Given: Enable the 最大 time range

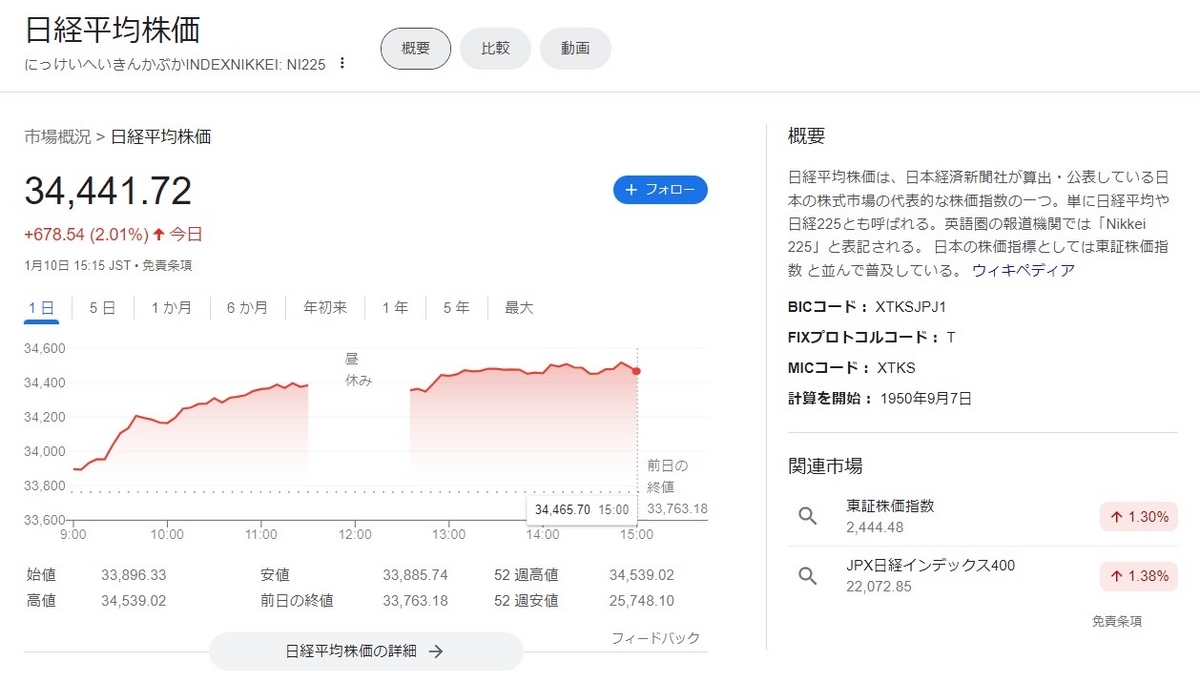Looking at the screenshot, I should 517,308.
